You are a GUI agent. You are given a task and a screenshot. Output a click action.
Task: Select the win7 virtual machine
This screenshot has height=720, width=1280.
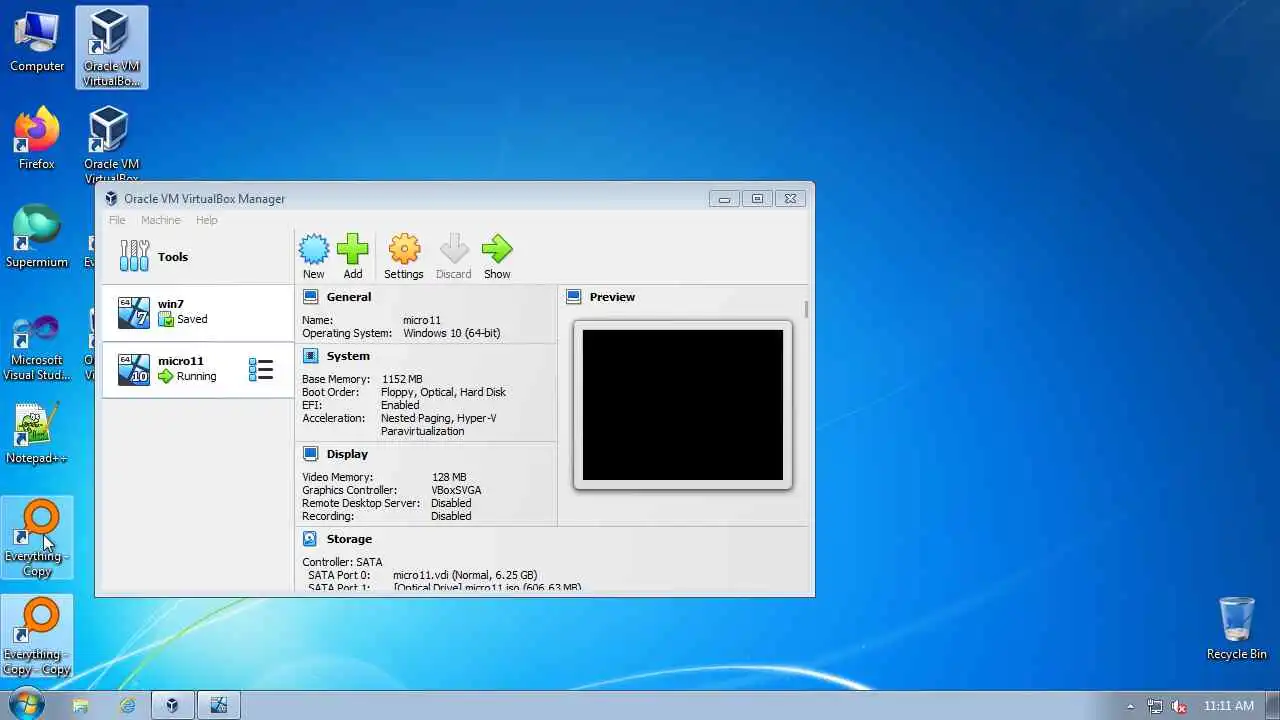tap(197, 312)
